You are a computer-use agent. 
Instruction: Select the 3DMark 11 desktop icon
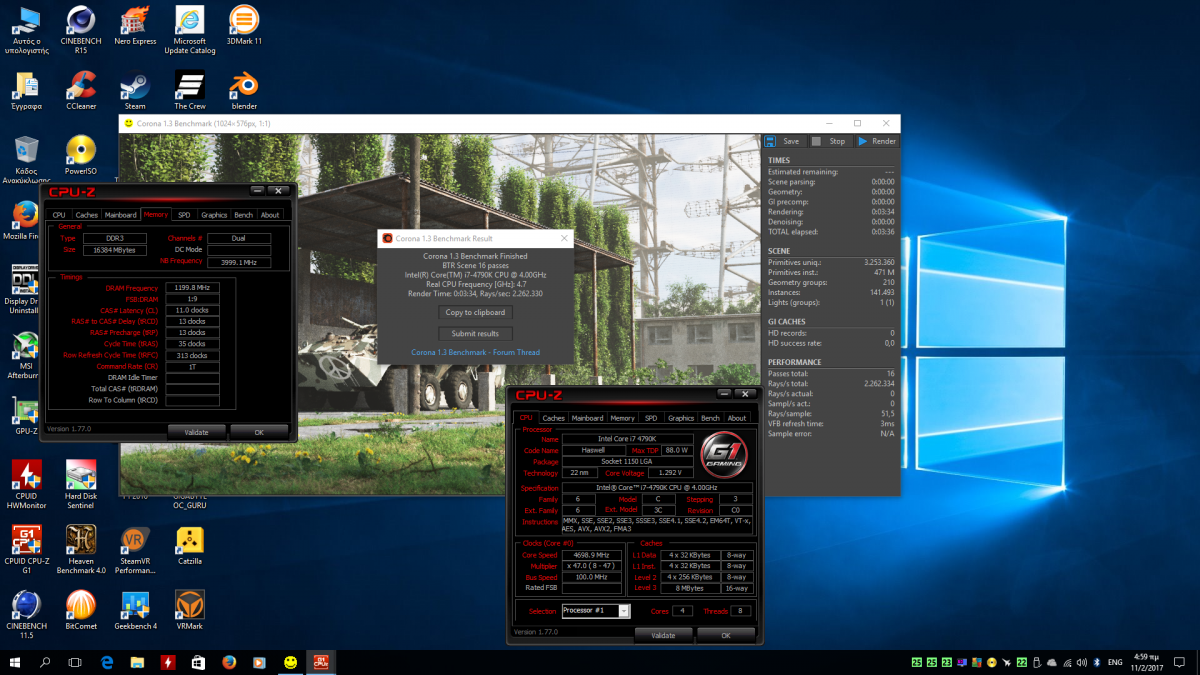[244, 26]
